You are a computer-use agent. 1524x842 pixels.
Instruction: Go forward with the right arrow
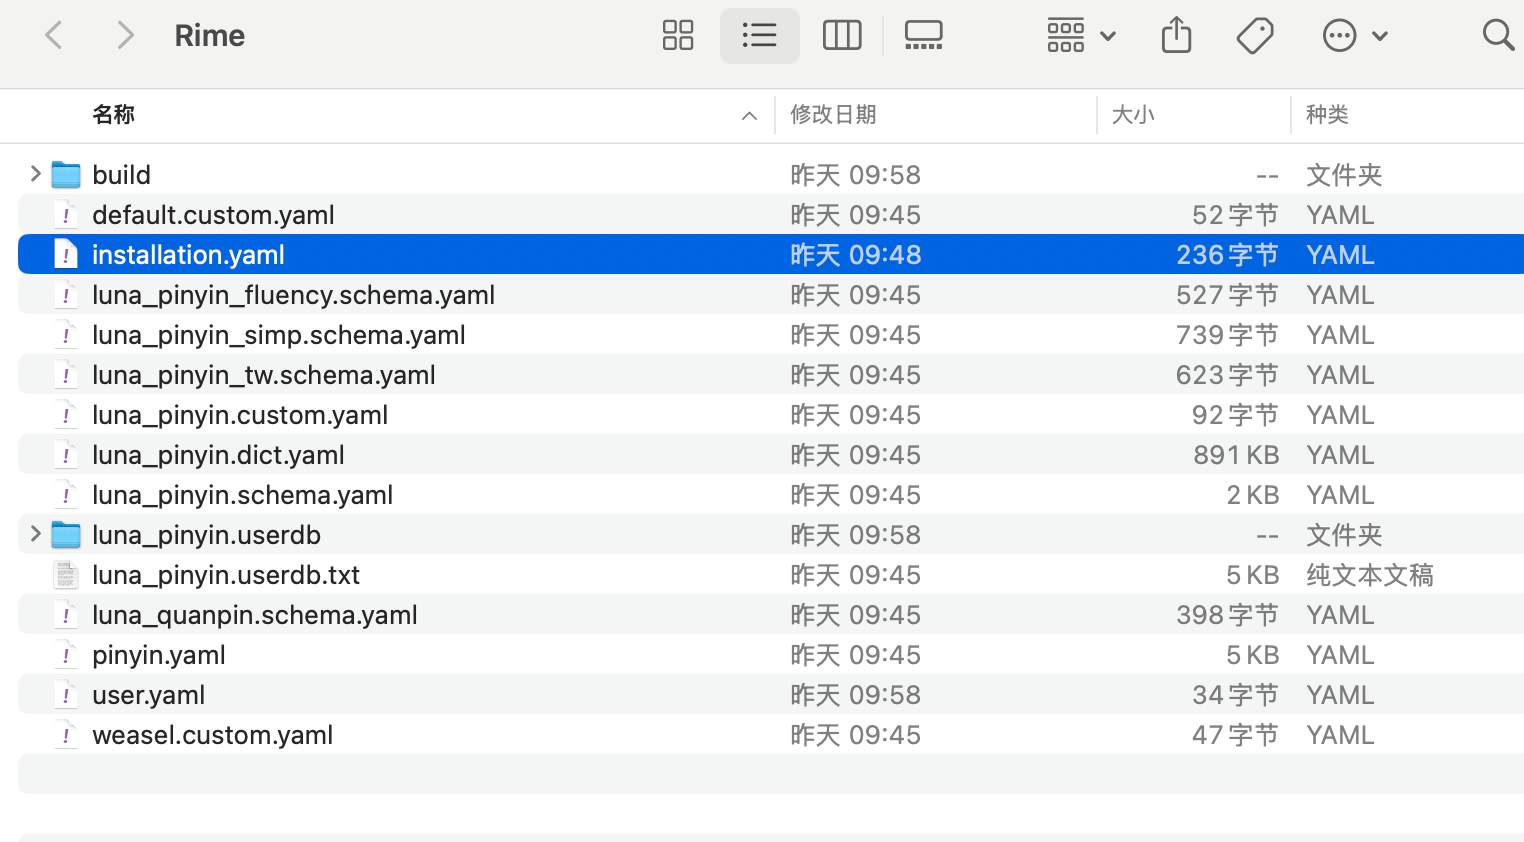[125, 36]
